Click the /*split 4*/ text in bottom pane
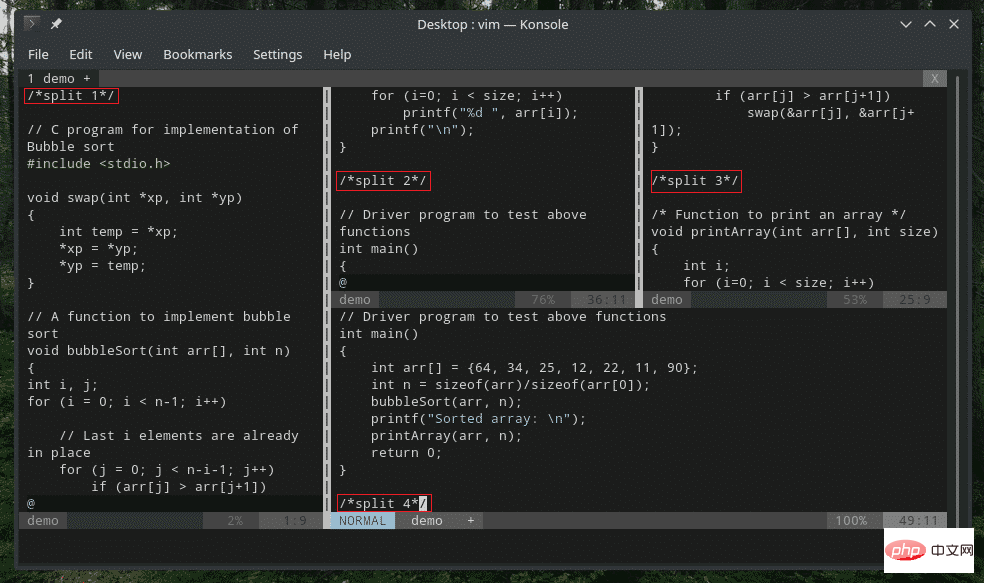This screenshot has height=583, width=984. 383,504
